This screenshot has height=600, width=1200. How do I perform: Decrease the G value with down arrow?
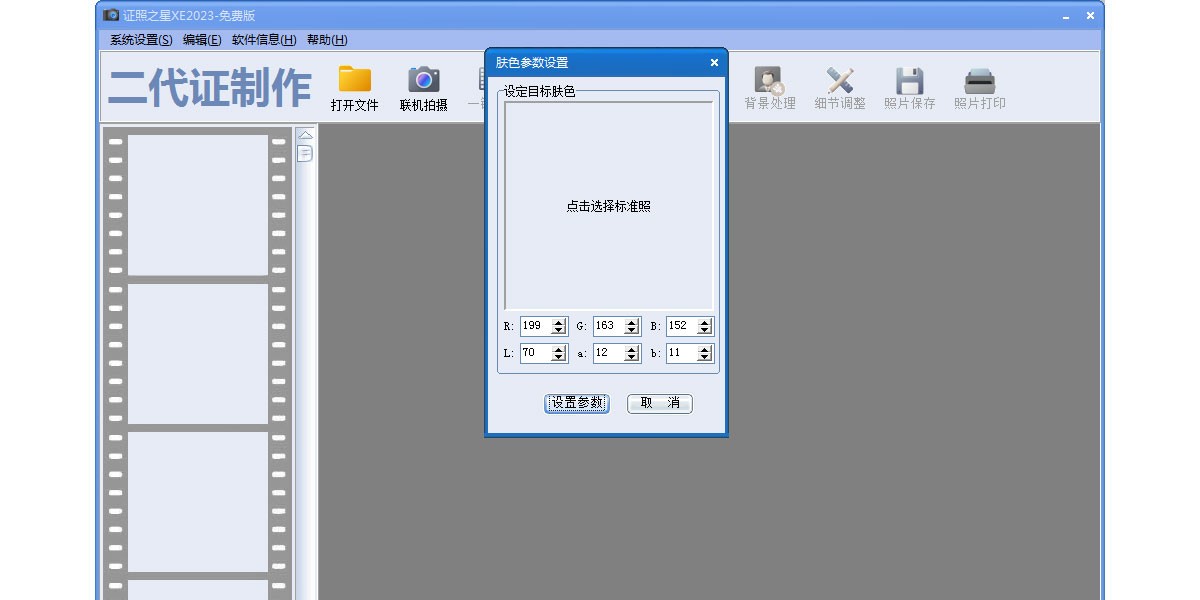point(631,331)
